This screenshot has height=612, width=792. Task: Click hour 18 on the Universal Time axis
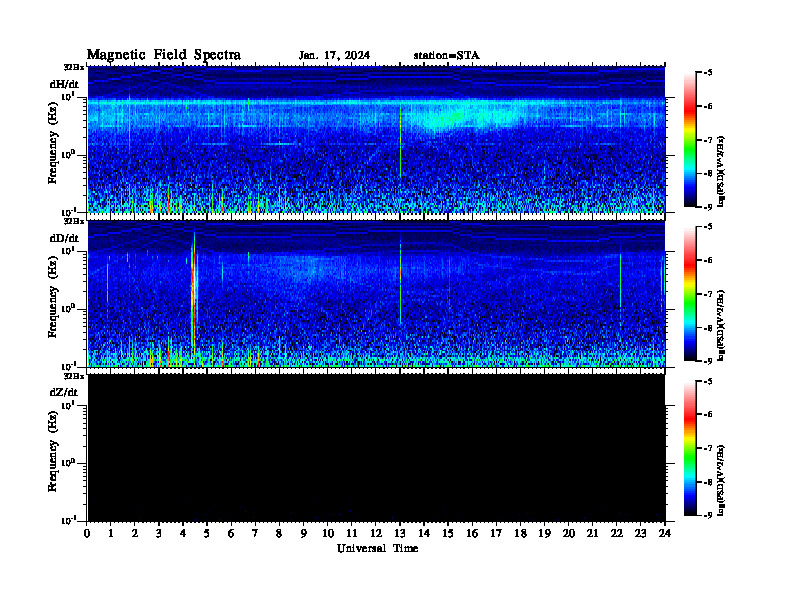coord(520,533)
